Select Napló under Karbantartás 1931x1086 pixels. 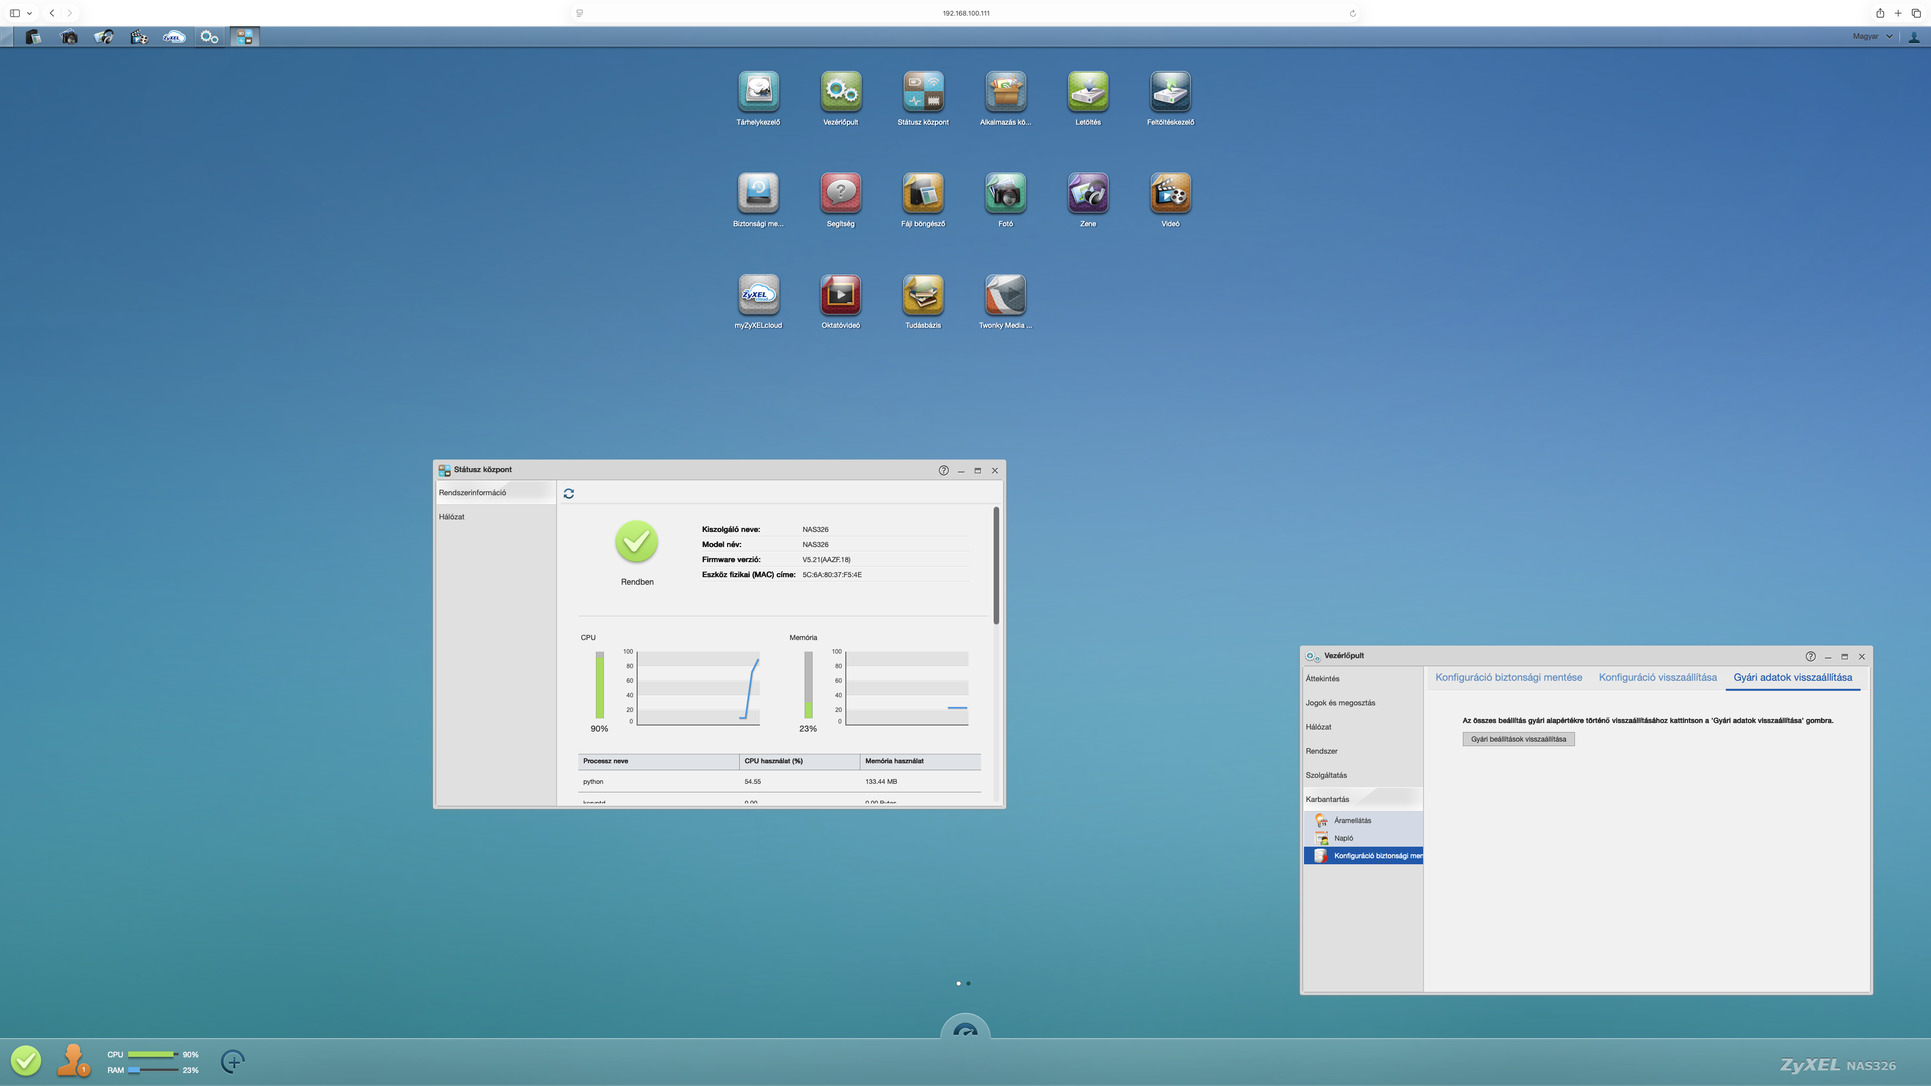click(1343, 838)
